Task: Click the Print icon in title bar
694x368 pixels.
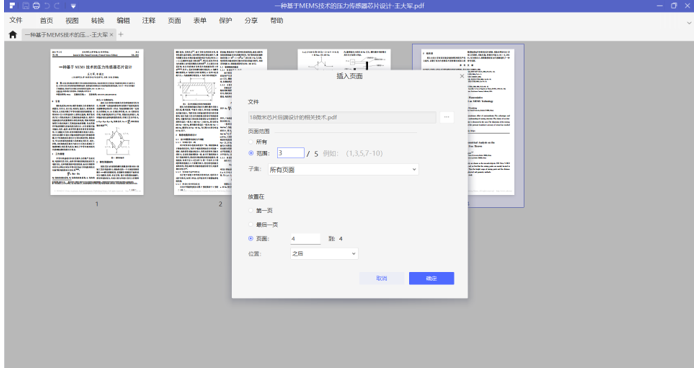Action: click(36, 6)
